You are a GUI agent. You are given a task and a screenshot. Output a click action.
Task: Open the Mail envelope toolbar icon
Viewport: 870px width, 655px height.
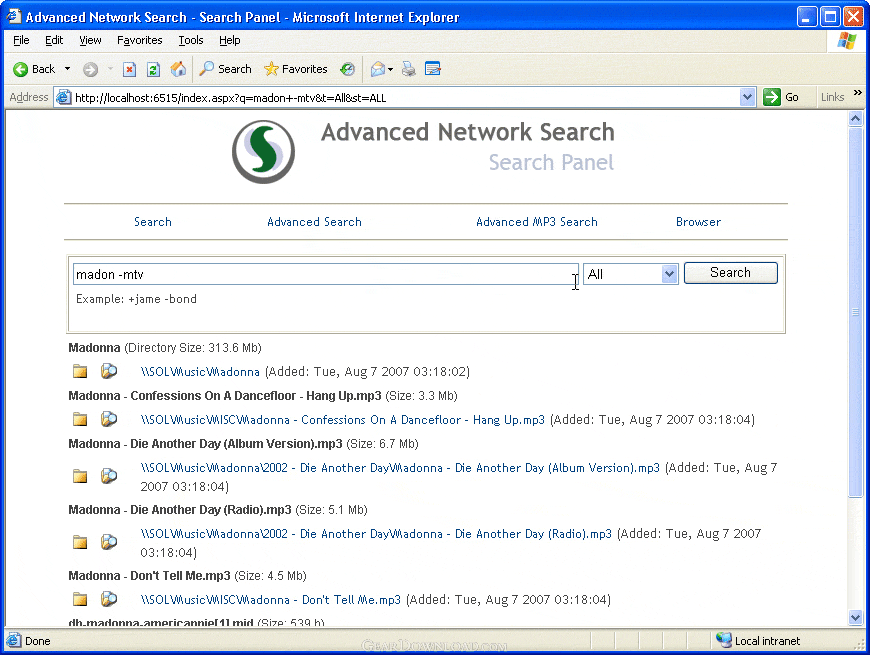click(378, 69)
